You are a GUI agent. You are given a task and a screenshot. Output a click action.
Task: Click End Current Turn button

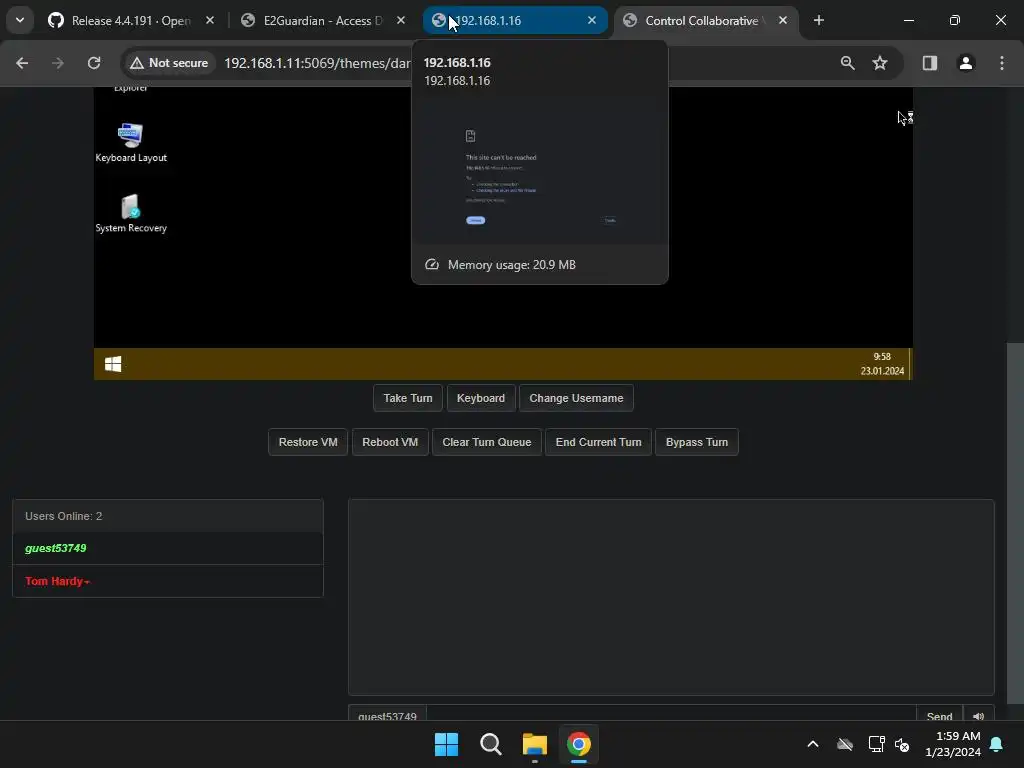(598, 442)
